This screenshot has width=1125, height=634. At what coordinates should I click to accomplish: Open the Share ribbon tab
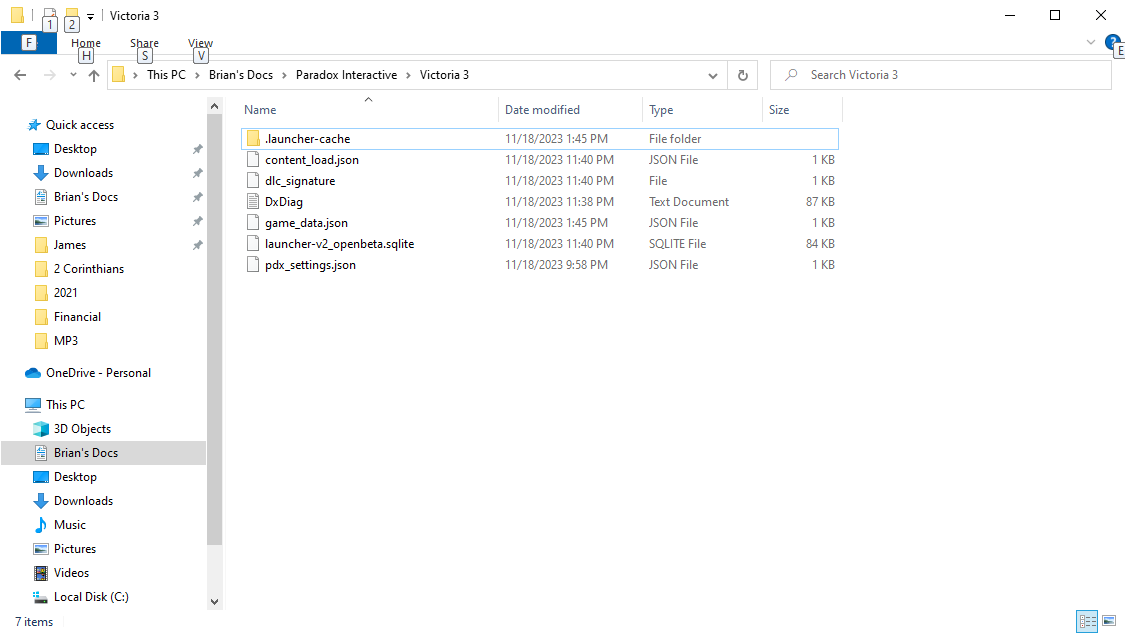click(x=144, y=43)
